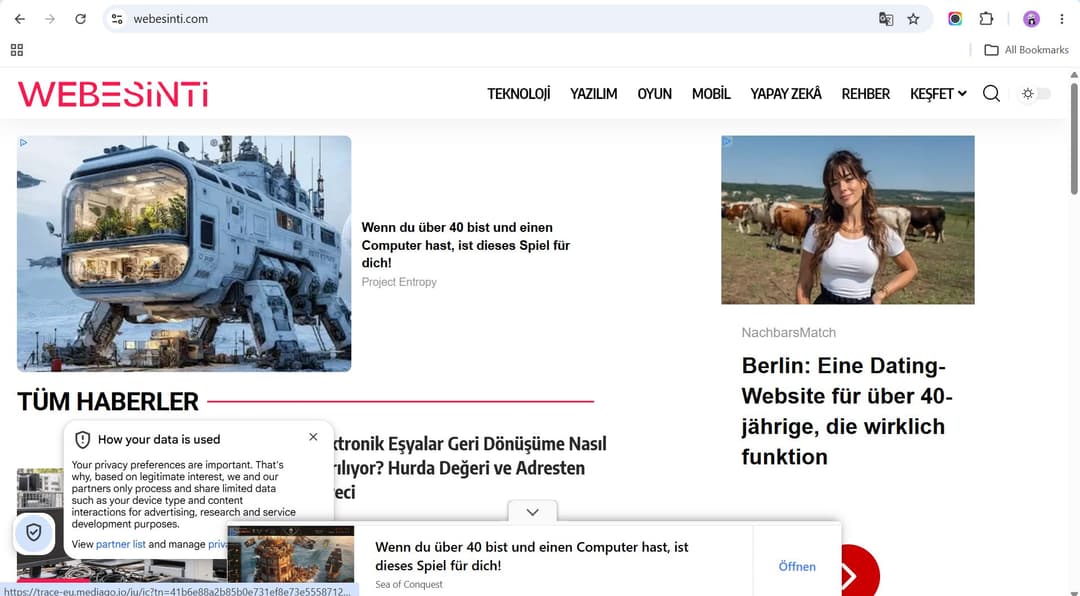Image resolution: width=1080 pixels, height=596 pixels.
Task: Toggle the dark mode switch
Action: (1035, 93)
